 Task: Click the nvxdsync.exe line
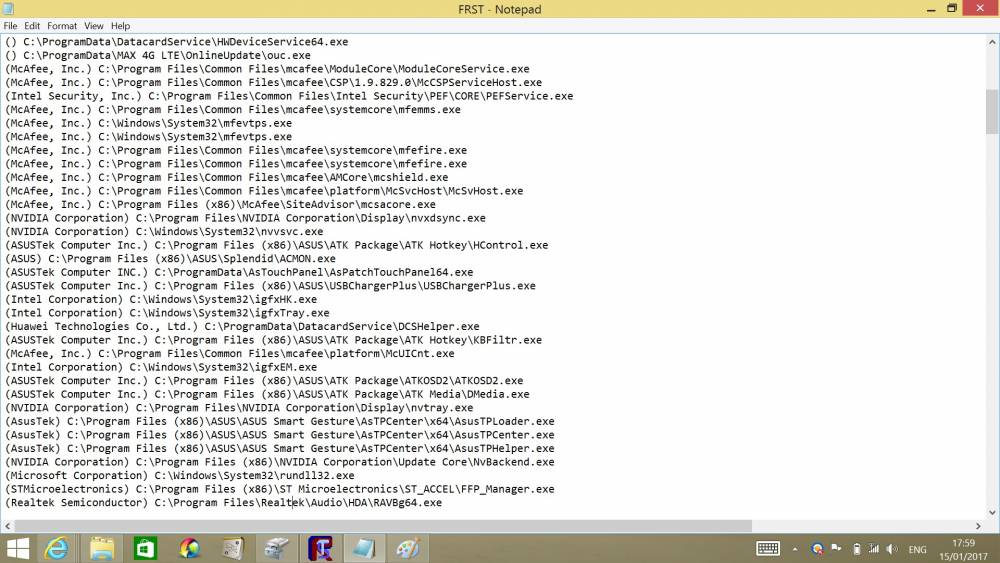[x=246, y=218]
